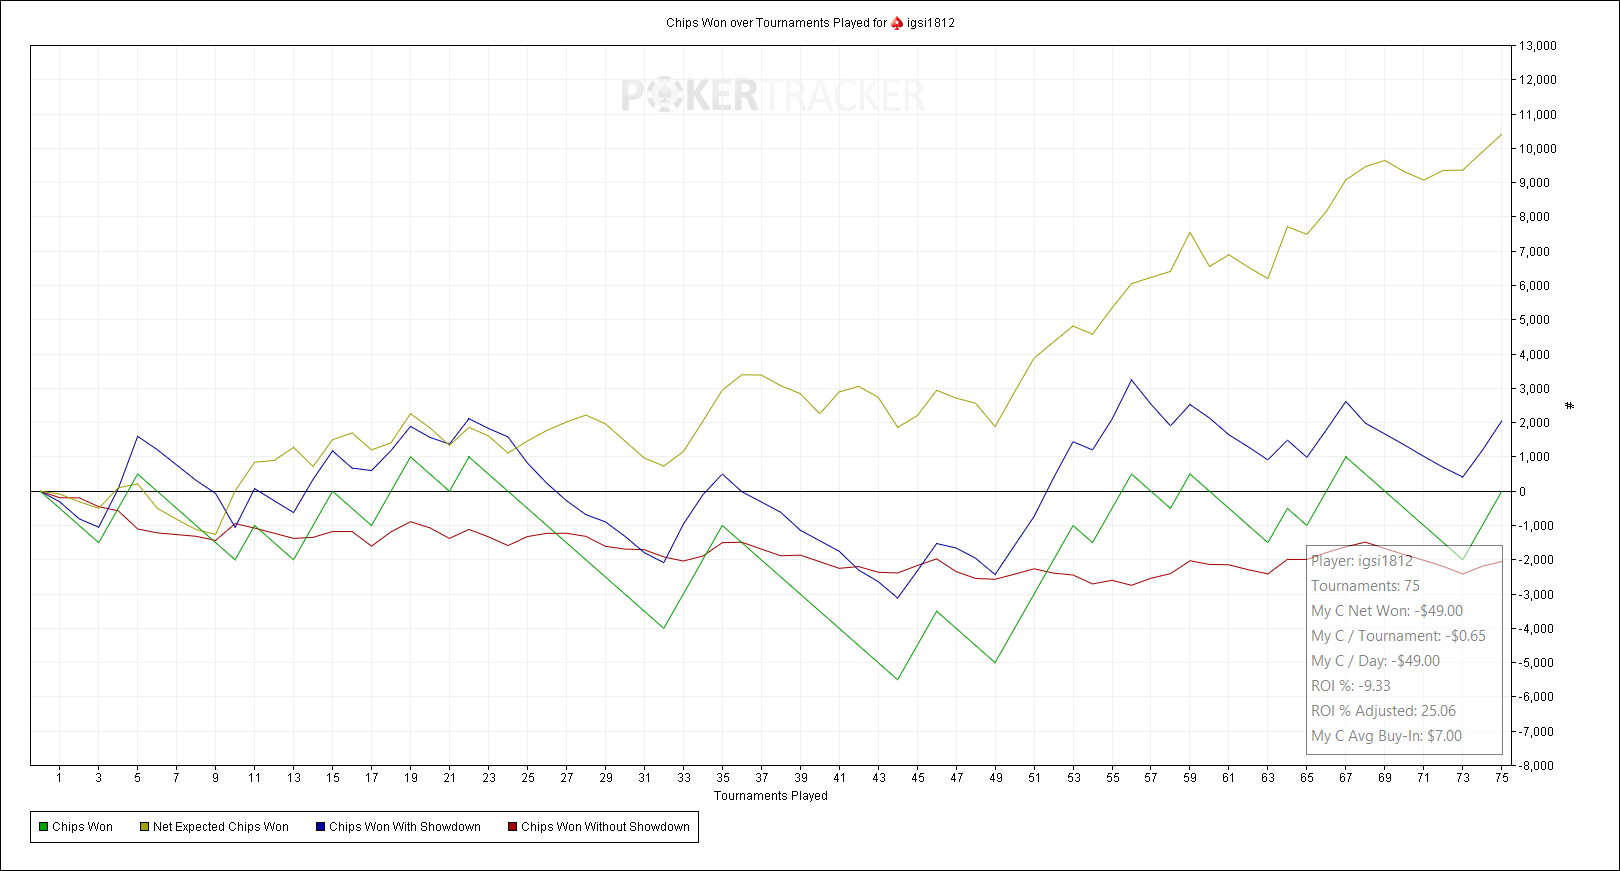Select the Chips Won Without Showdown legend label
Viewport: 1620px width, 871px height.
(x=605, y=827)
